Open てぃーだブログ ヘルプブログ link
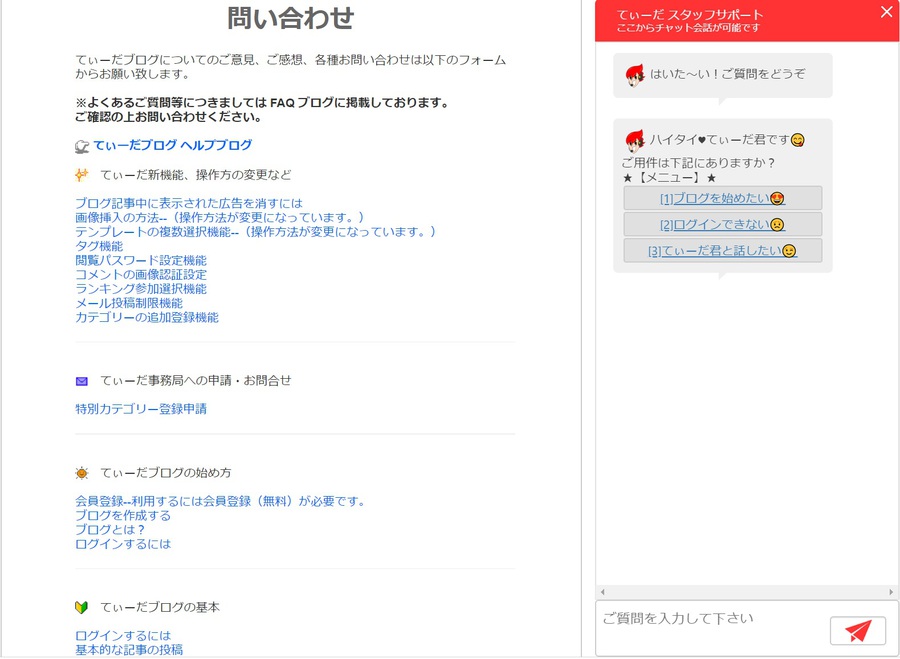The height and width of the screenshot is (659, 900). tap(172, 145)
